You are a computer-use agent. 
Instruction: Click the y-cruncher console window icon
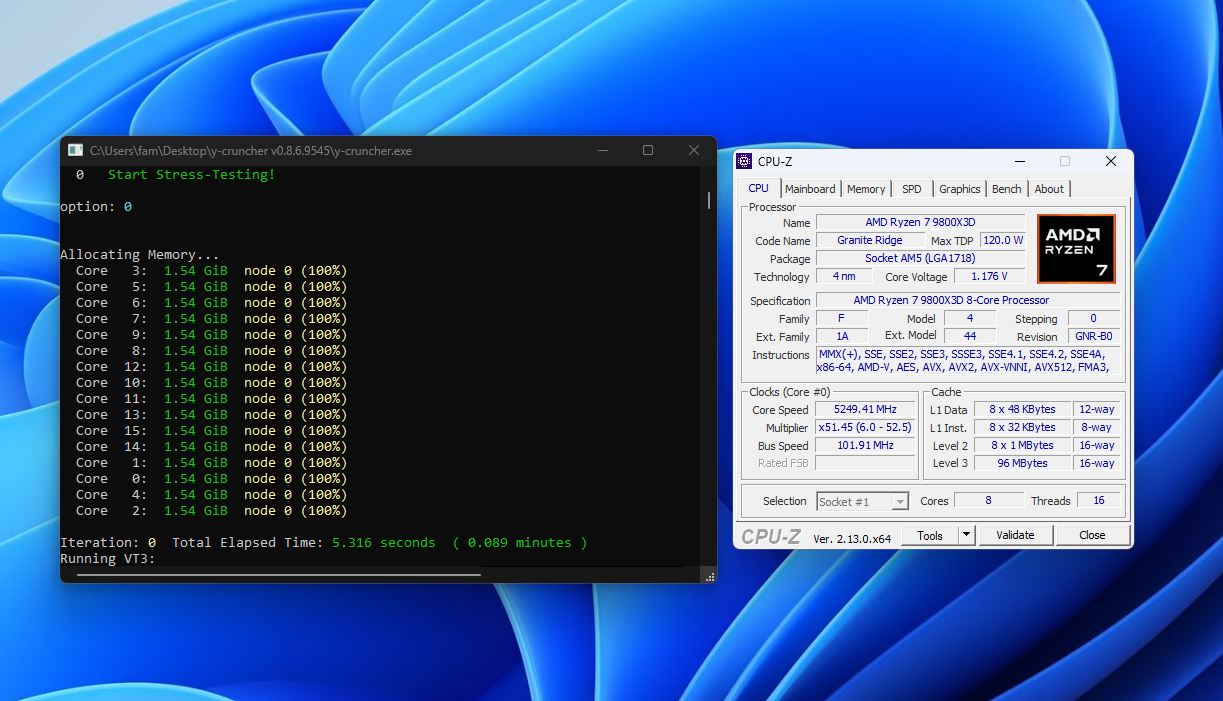coord(75,150)
